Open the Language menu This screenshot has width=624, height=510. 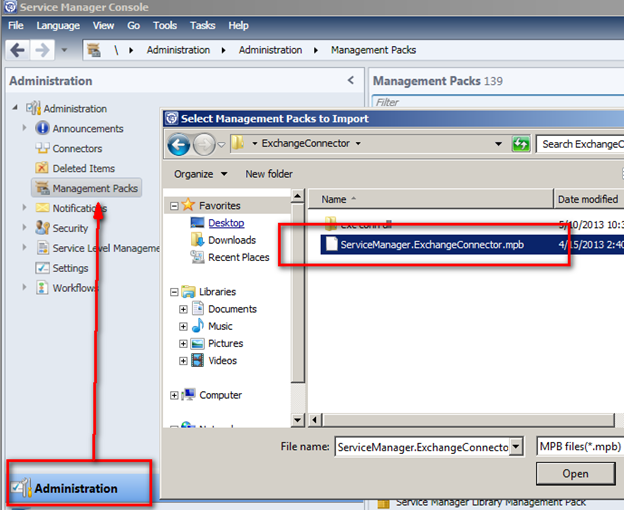pos(58,25)
